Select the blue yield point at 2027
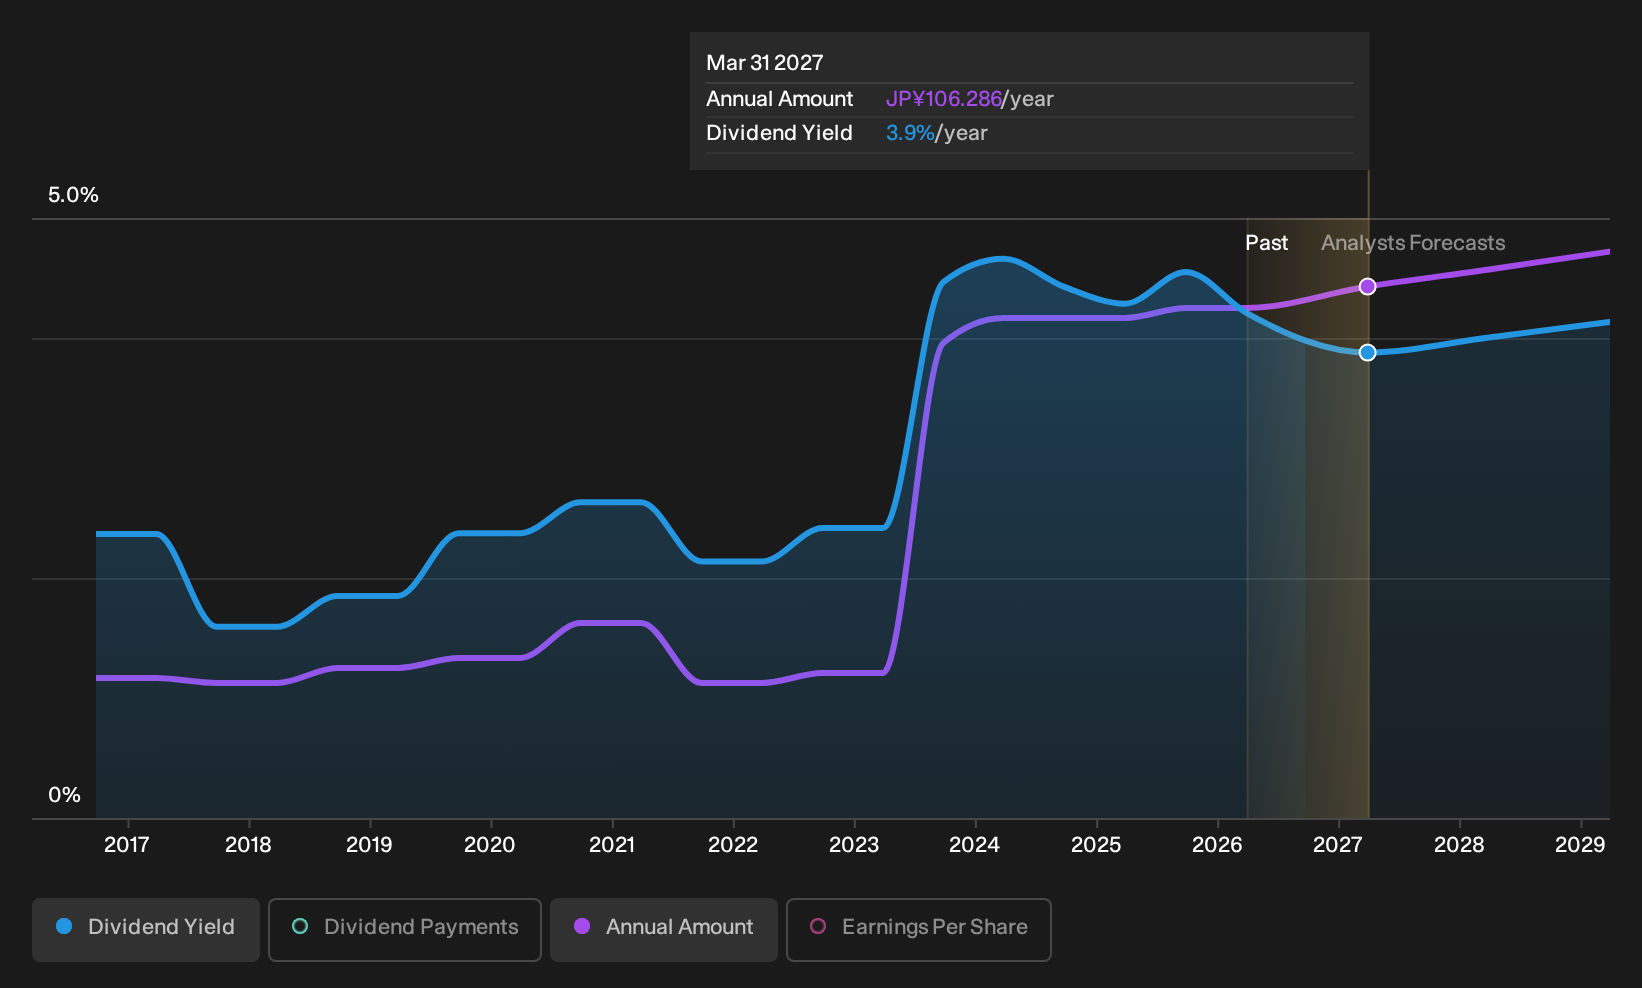Screen dimensions: 1642x988 click(x=1368, y=353)
